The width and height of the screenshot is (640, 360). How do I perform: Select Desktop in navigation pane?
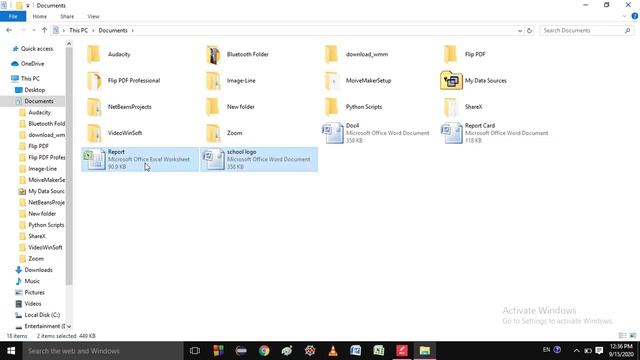click(x=34, y=90)
